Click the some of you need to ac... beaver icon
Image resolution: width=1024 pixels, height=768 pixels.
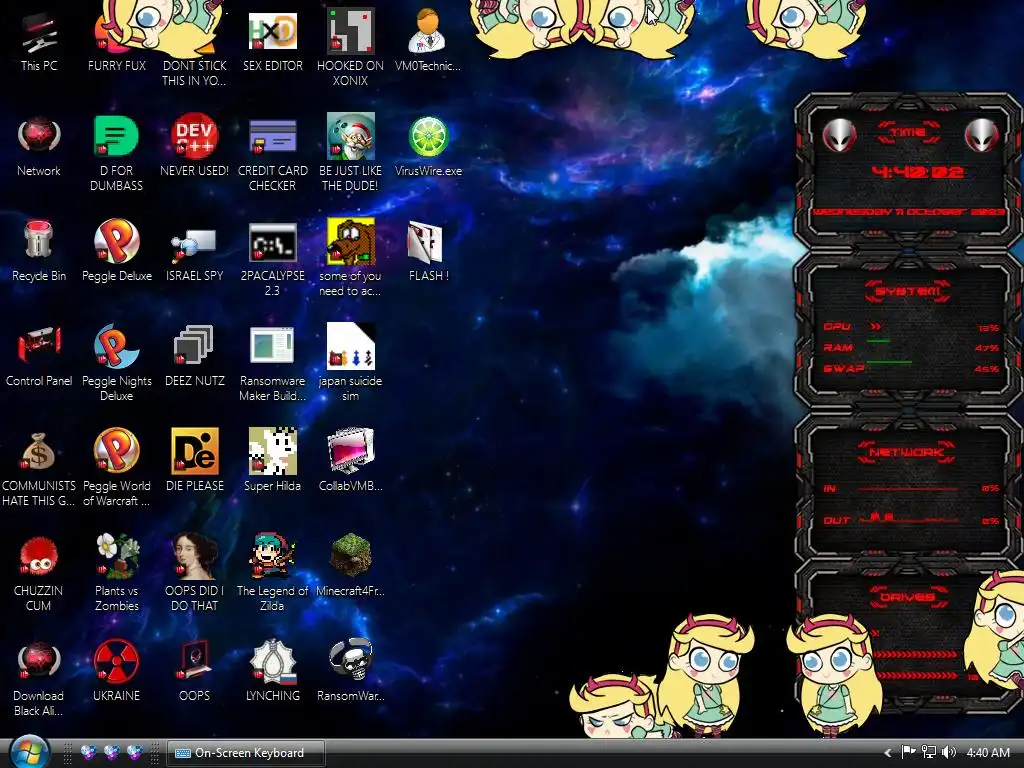tap(350, 242)
